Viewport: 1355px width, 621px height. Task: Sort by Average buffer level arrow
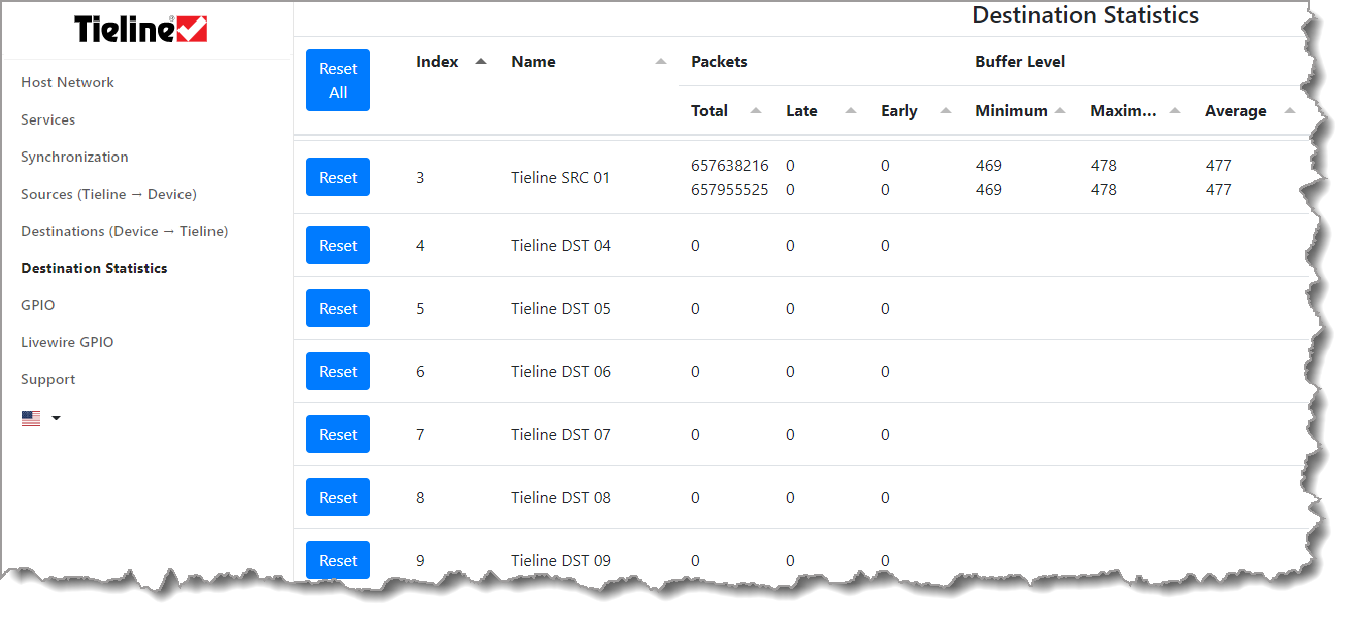click(1289, 111)
